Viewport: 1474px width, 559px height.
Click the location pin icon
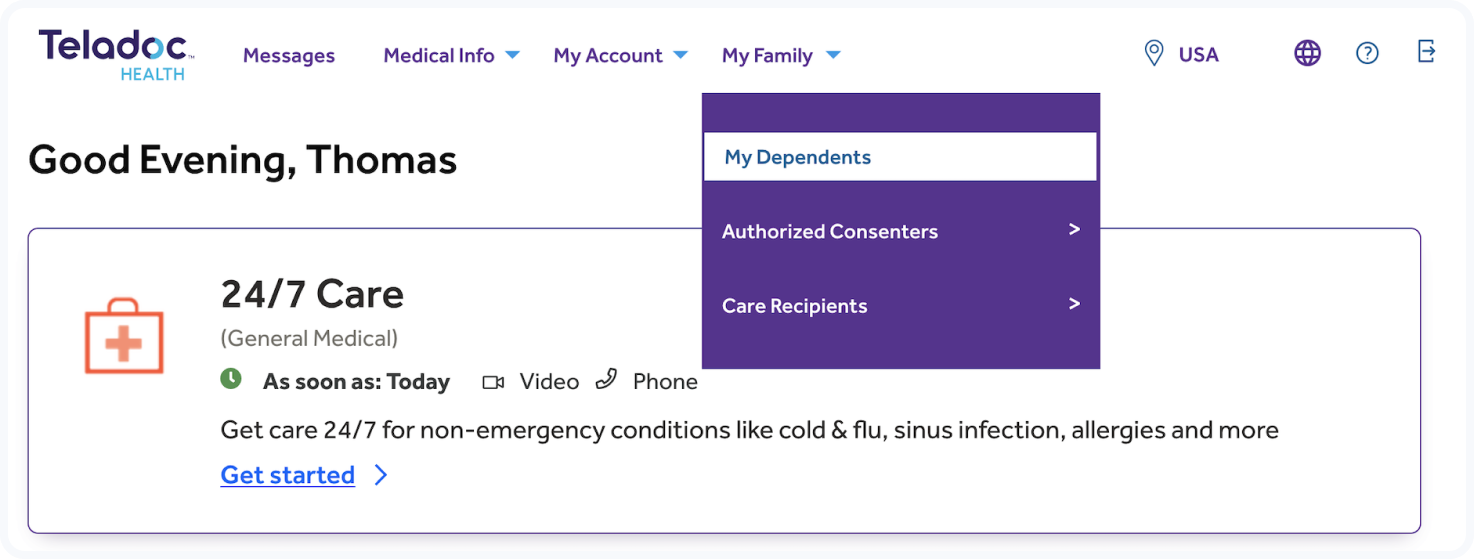(1154, 54)
